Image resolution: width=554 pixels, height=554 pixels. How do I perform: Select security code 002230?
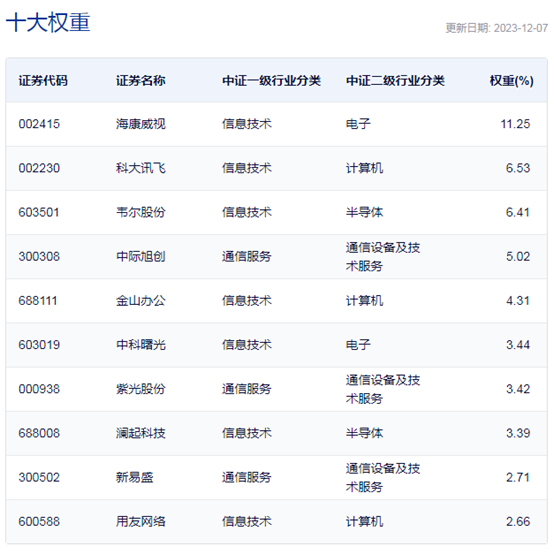click(39, 168)
